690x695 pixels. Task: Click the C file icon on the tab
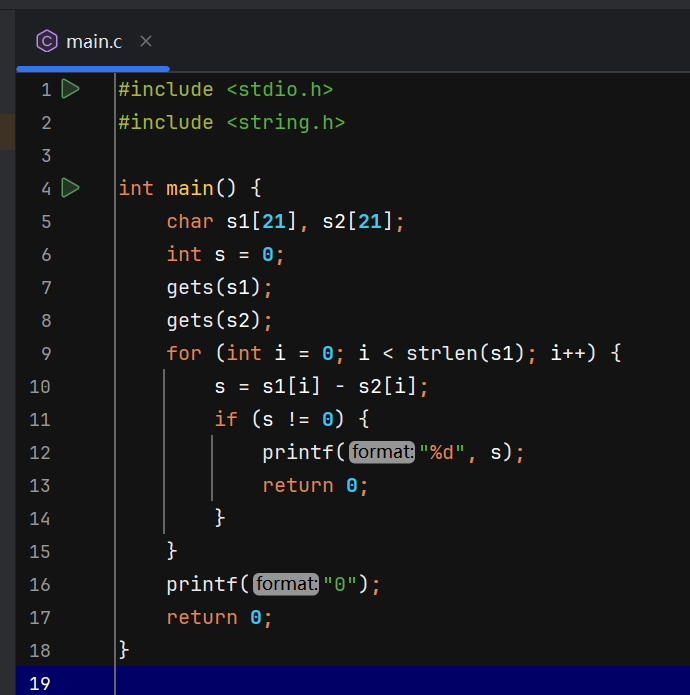point(46,41)
